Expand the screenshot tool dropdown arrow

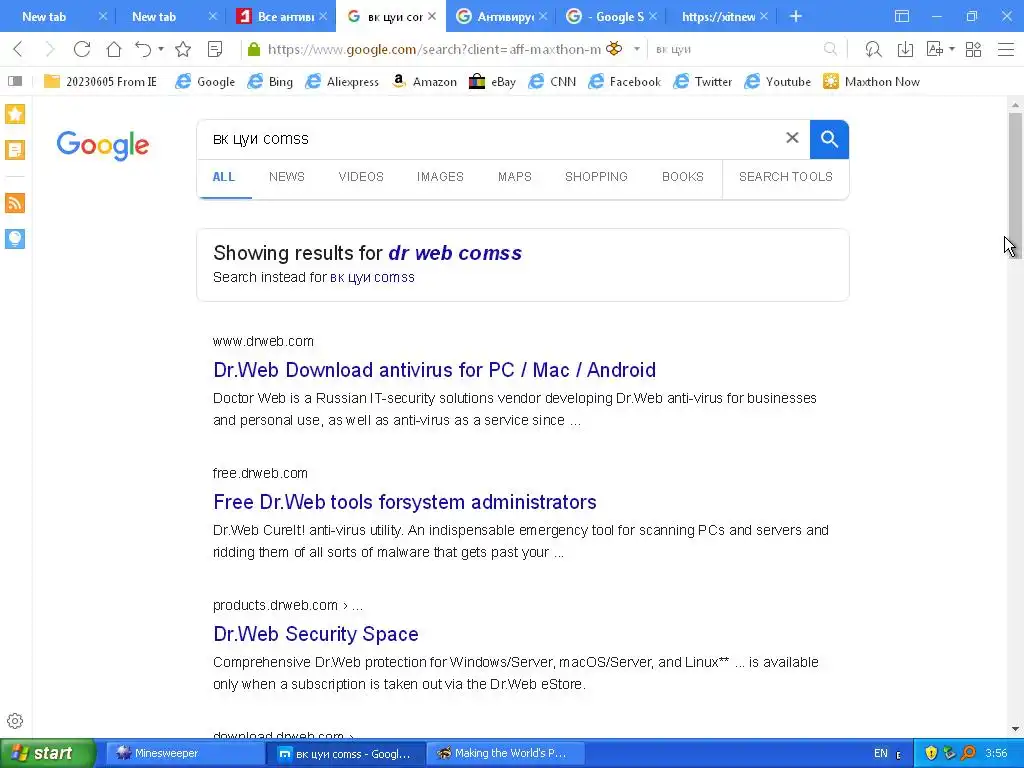coord(952,49)
